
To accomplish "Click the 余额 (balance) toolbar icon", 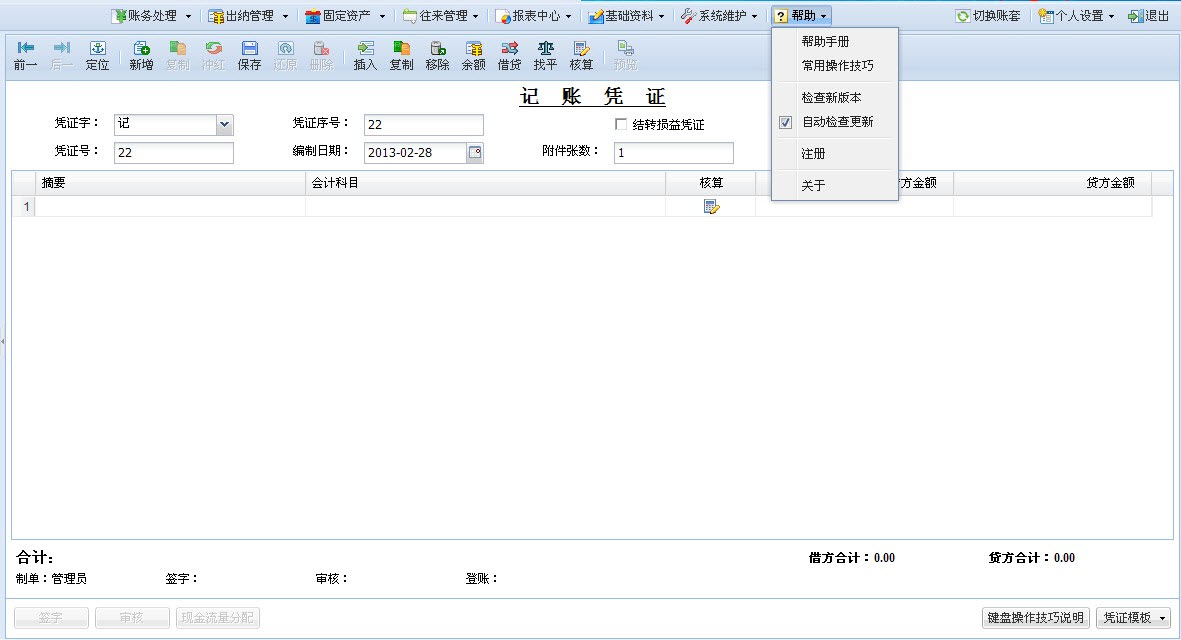I will tap(473, 48).
